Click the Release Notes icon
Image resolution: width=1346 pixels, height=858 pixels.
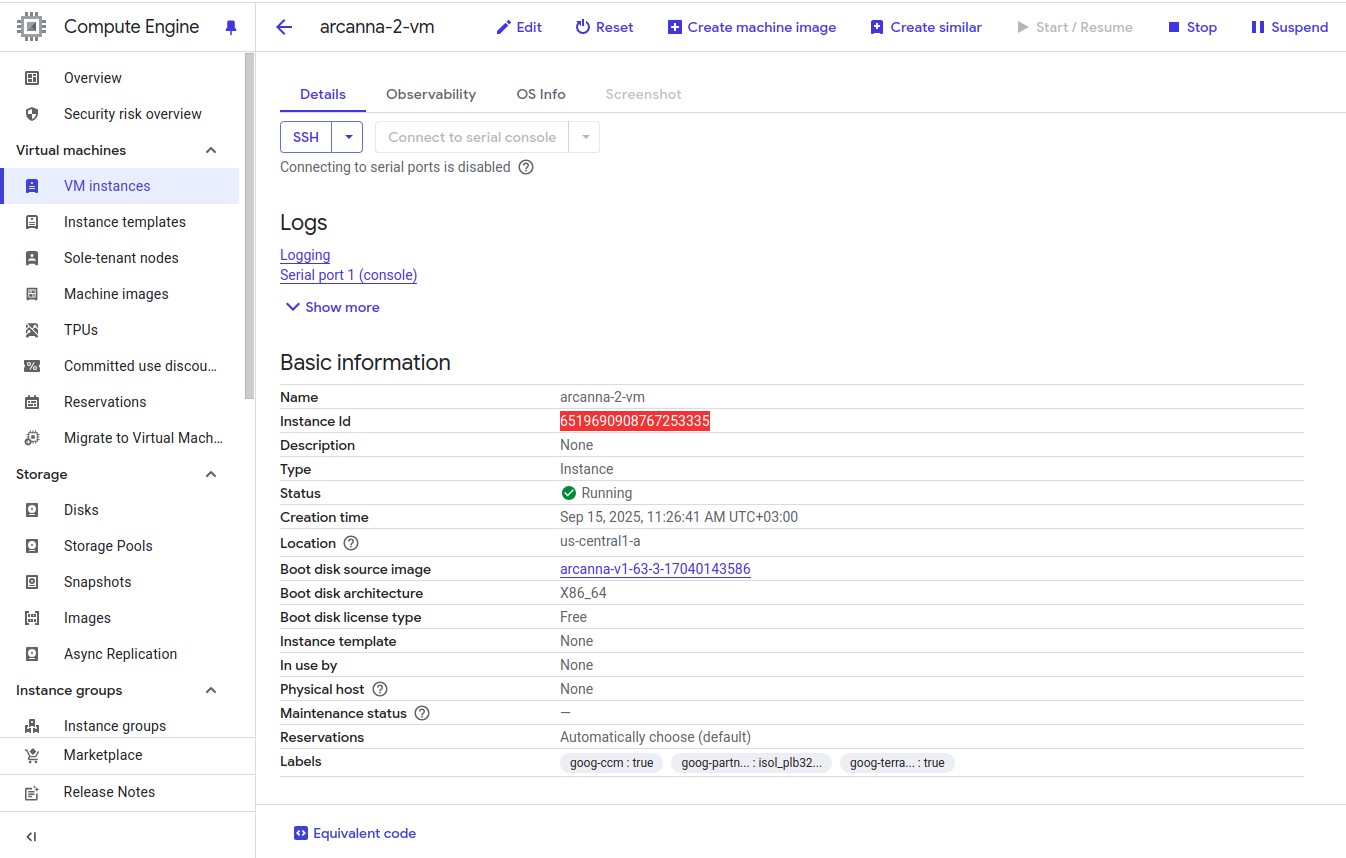32,792
